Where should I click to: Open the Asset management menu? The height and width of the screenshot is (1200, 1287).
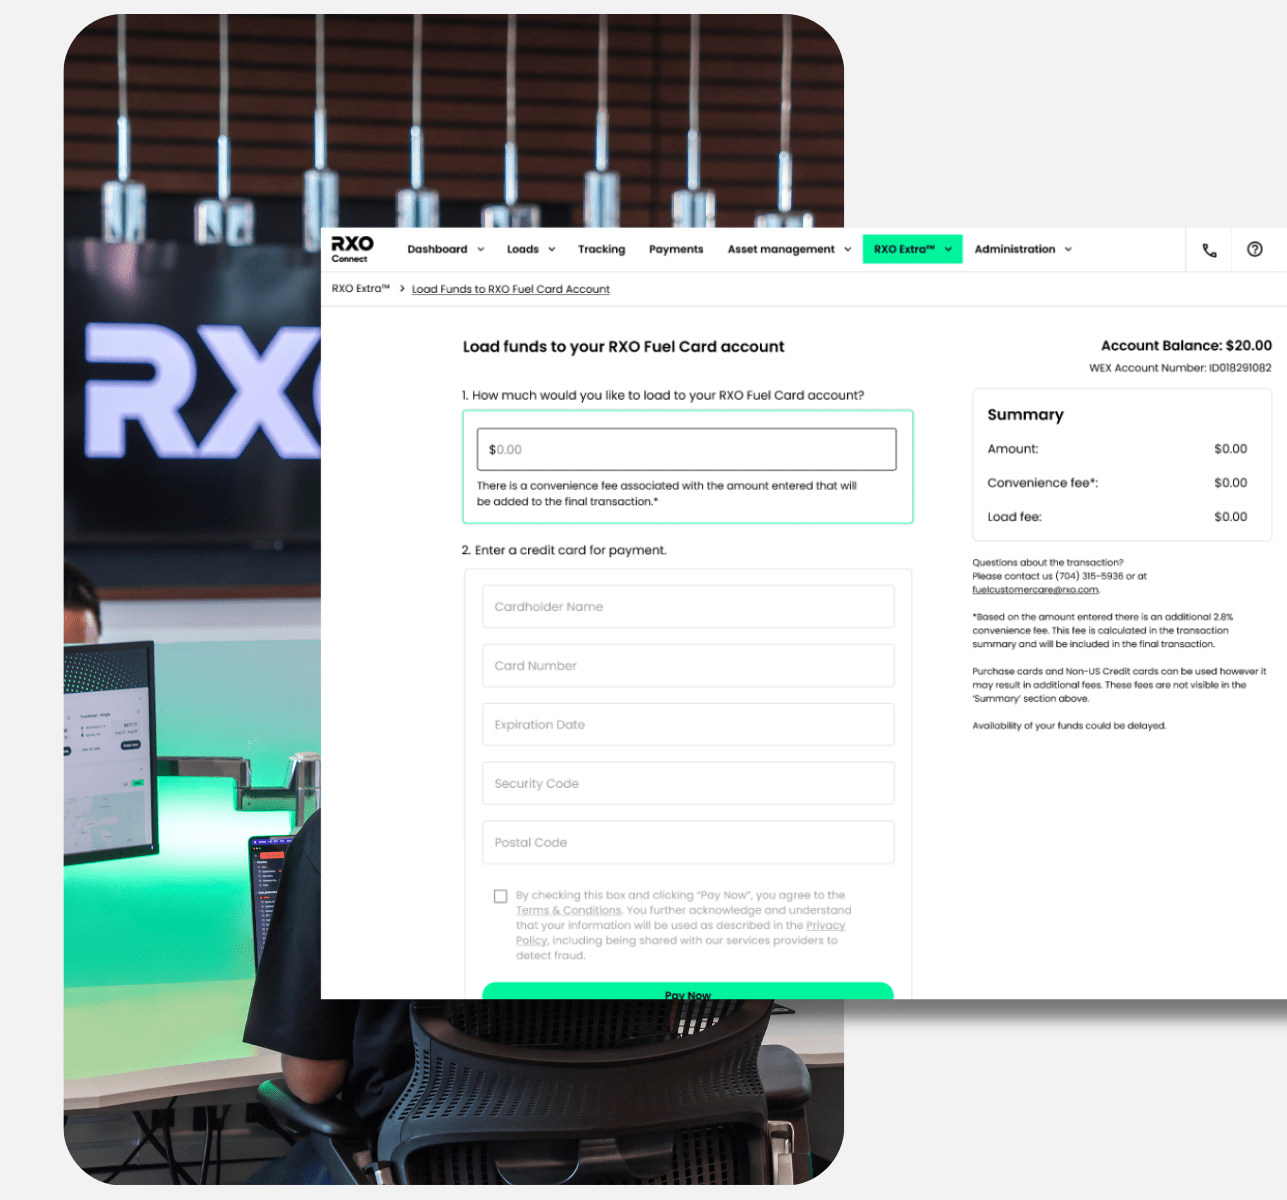click(781, 249)
